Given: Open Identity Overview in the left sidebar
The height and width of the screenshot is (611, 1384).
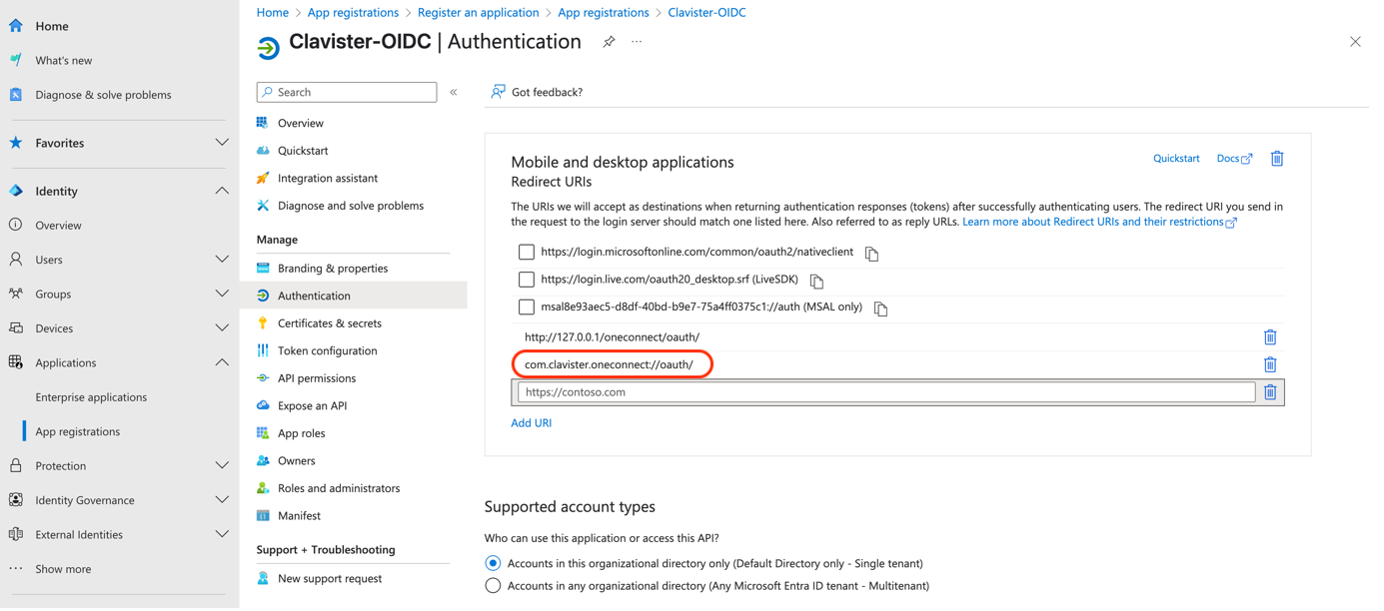Looking at the screenshot, I should 58,225.
